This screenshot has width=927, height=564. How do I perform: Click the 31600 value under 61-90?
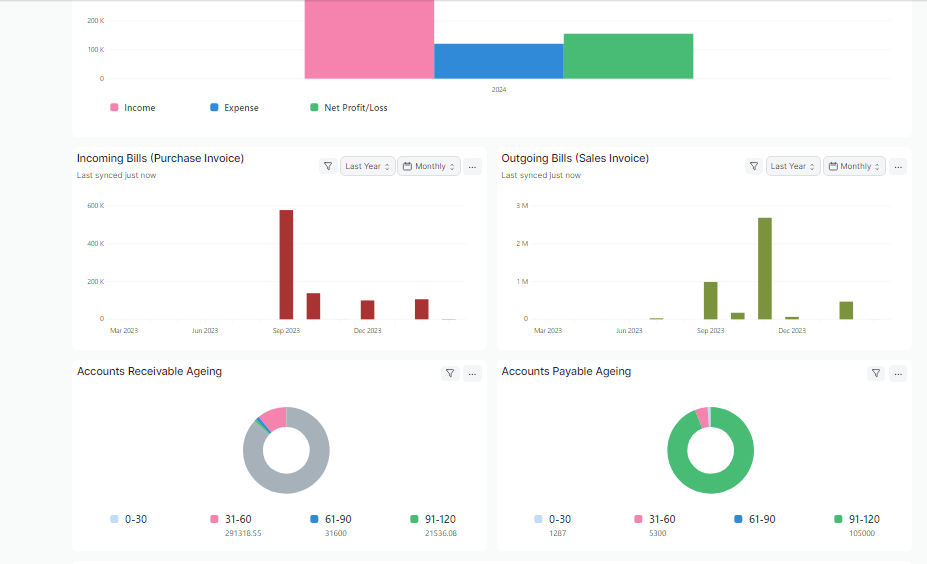tap(336, 533)
